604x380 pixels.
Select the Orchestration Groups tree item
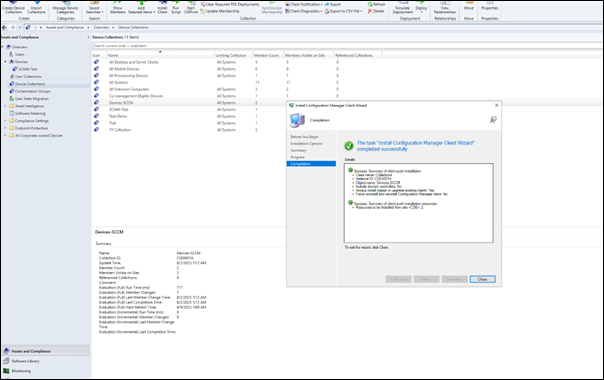pyautogui.click(x=32, y=91)
